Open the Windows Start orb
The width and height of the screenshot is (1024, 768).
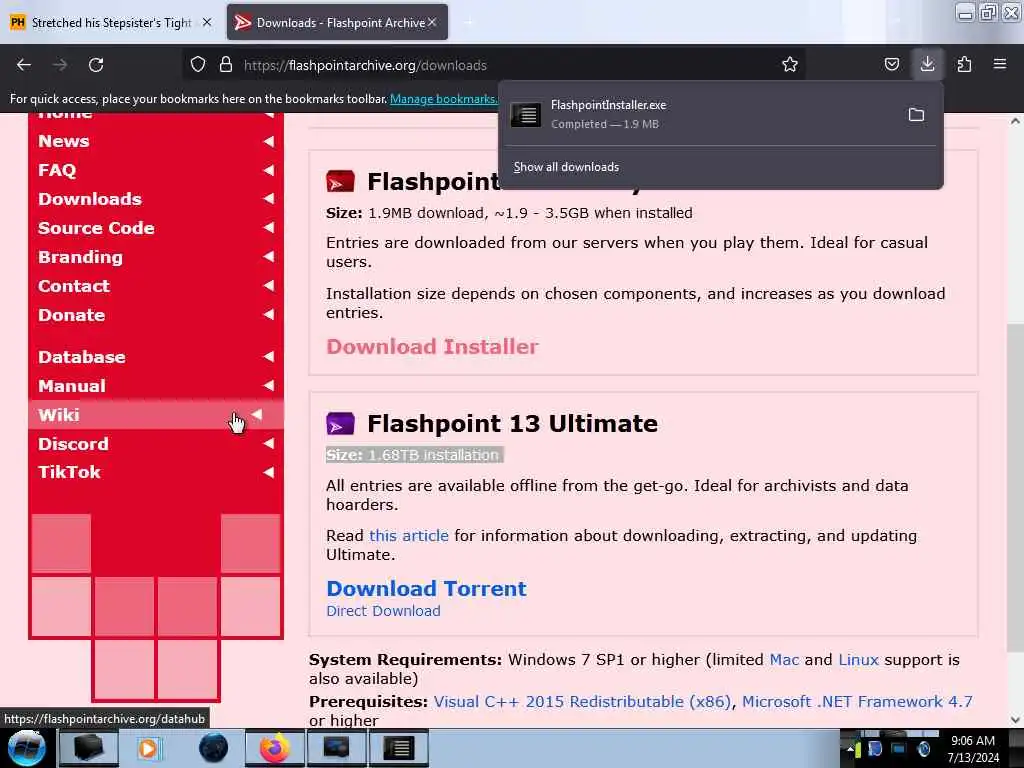click(x=27, y=748)
